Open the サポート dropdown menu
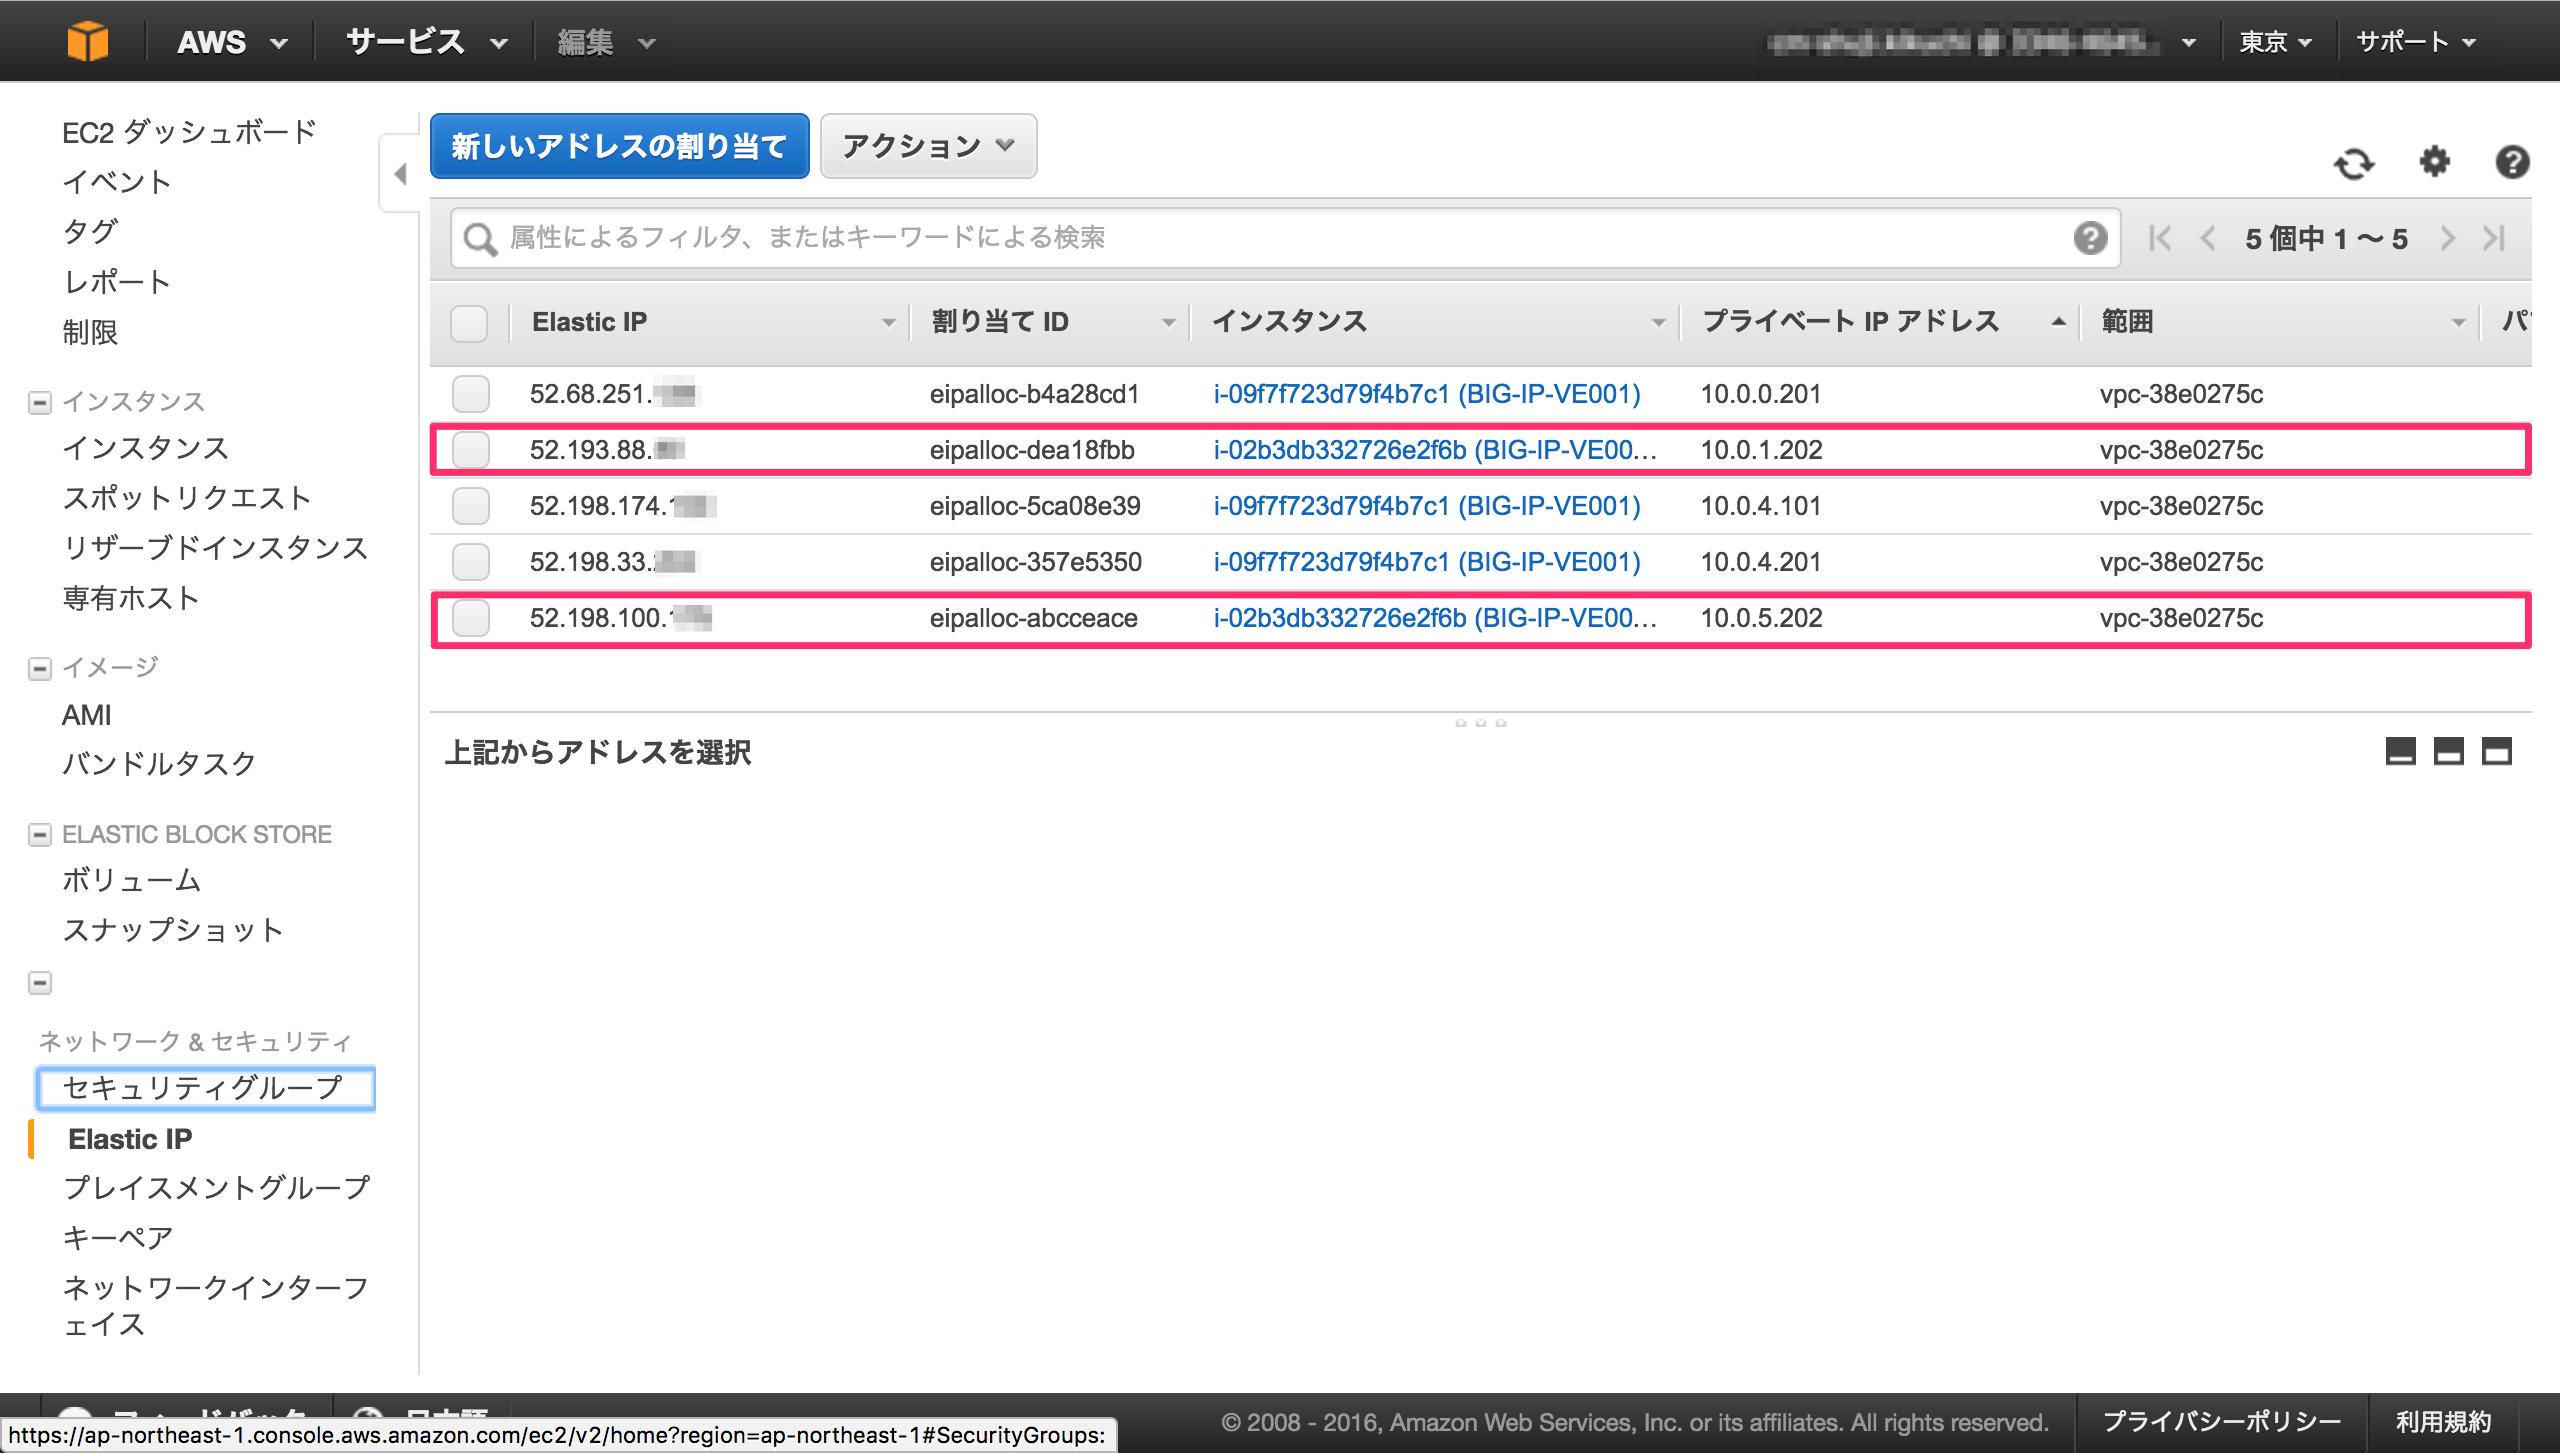This screenshot has width=2560, height=1453. (x=2416, y=42)
